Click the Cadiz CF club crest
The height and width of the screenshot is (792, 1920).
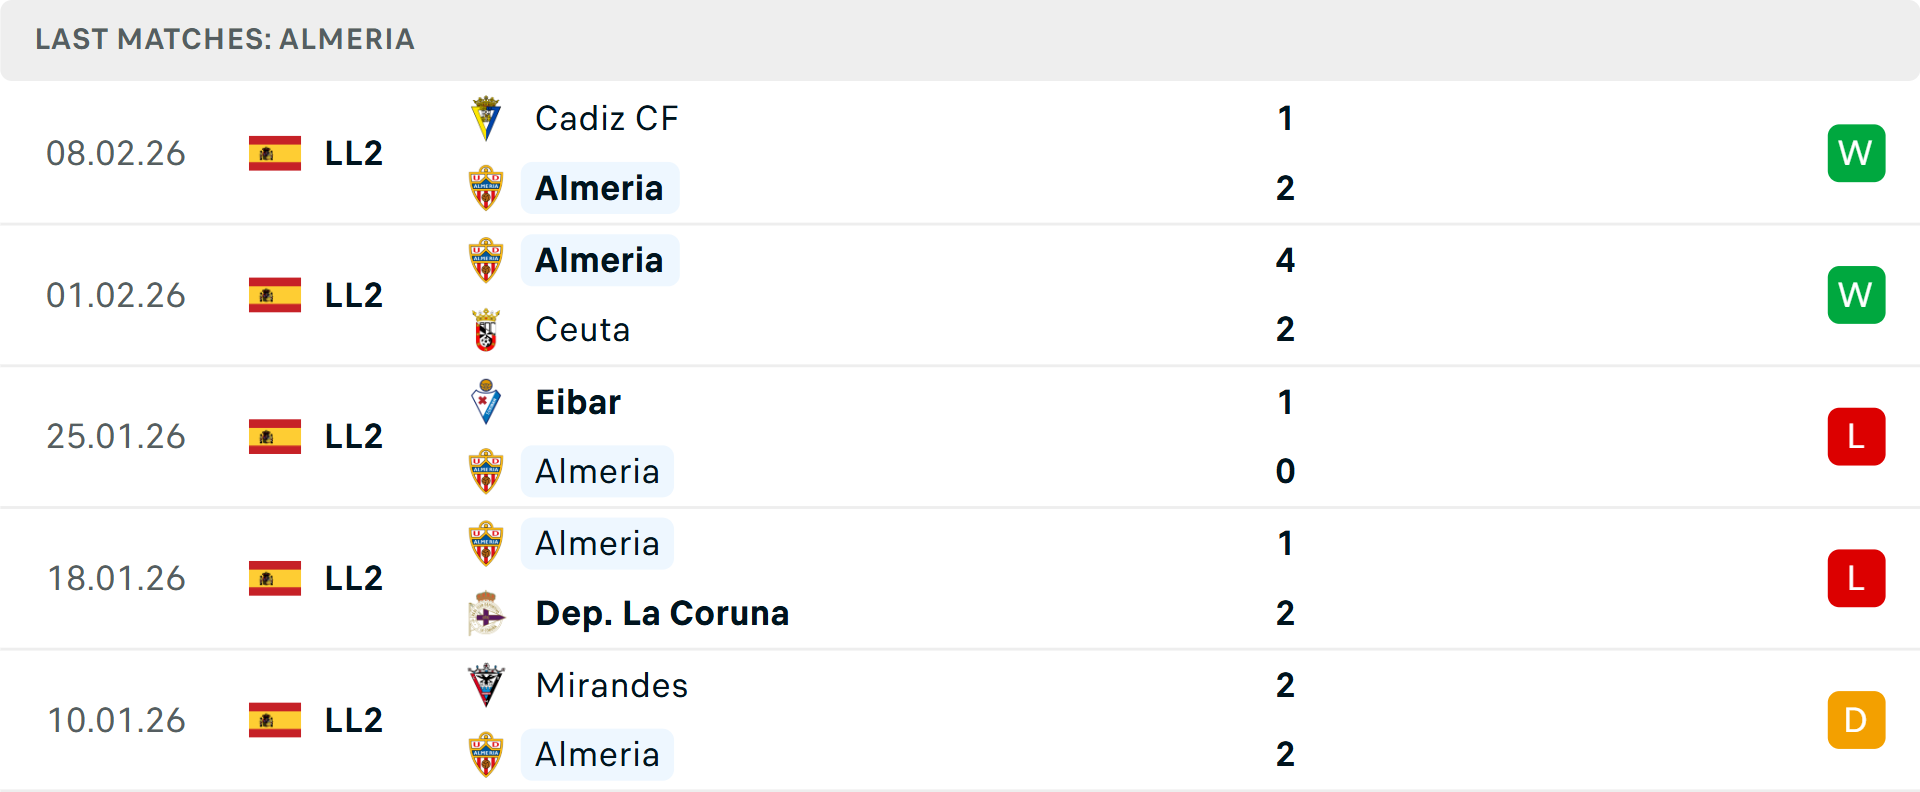pyautogui.click(x=486, y=119)
